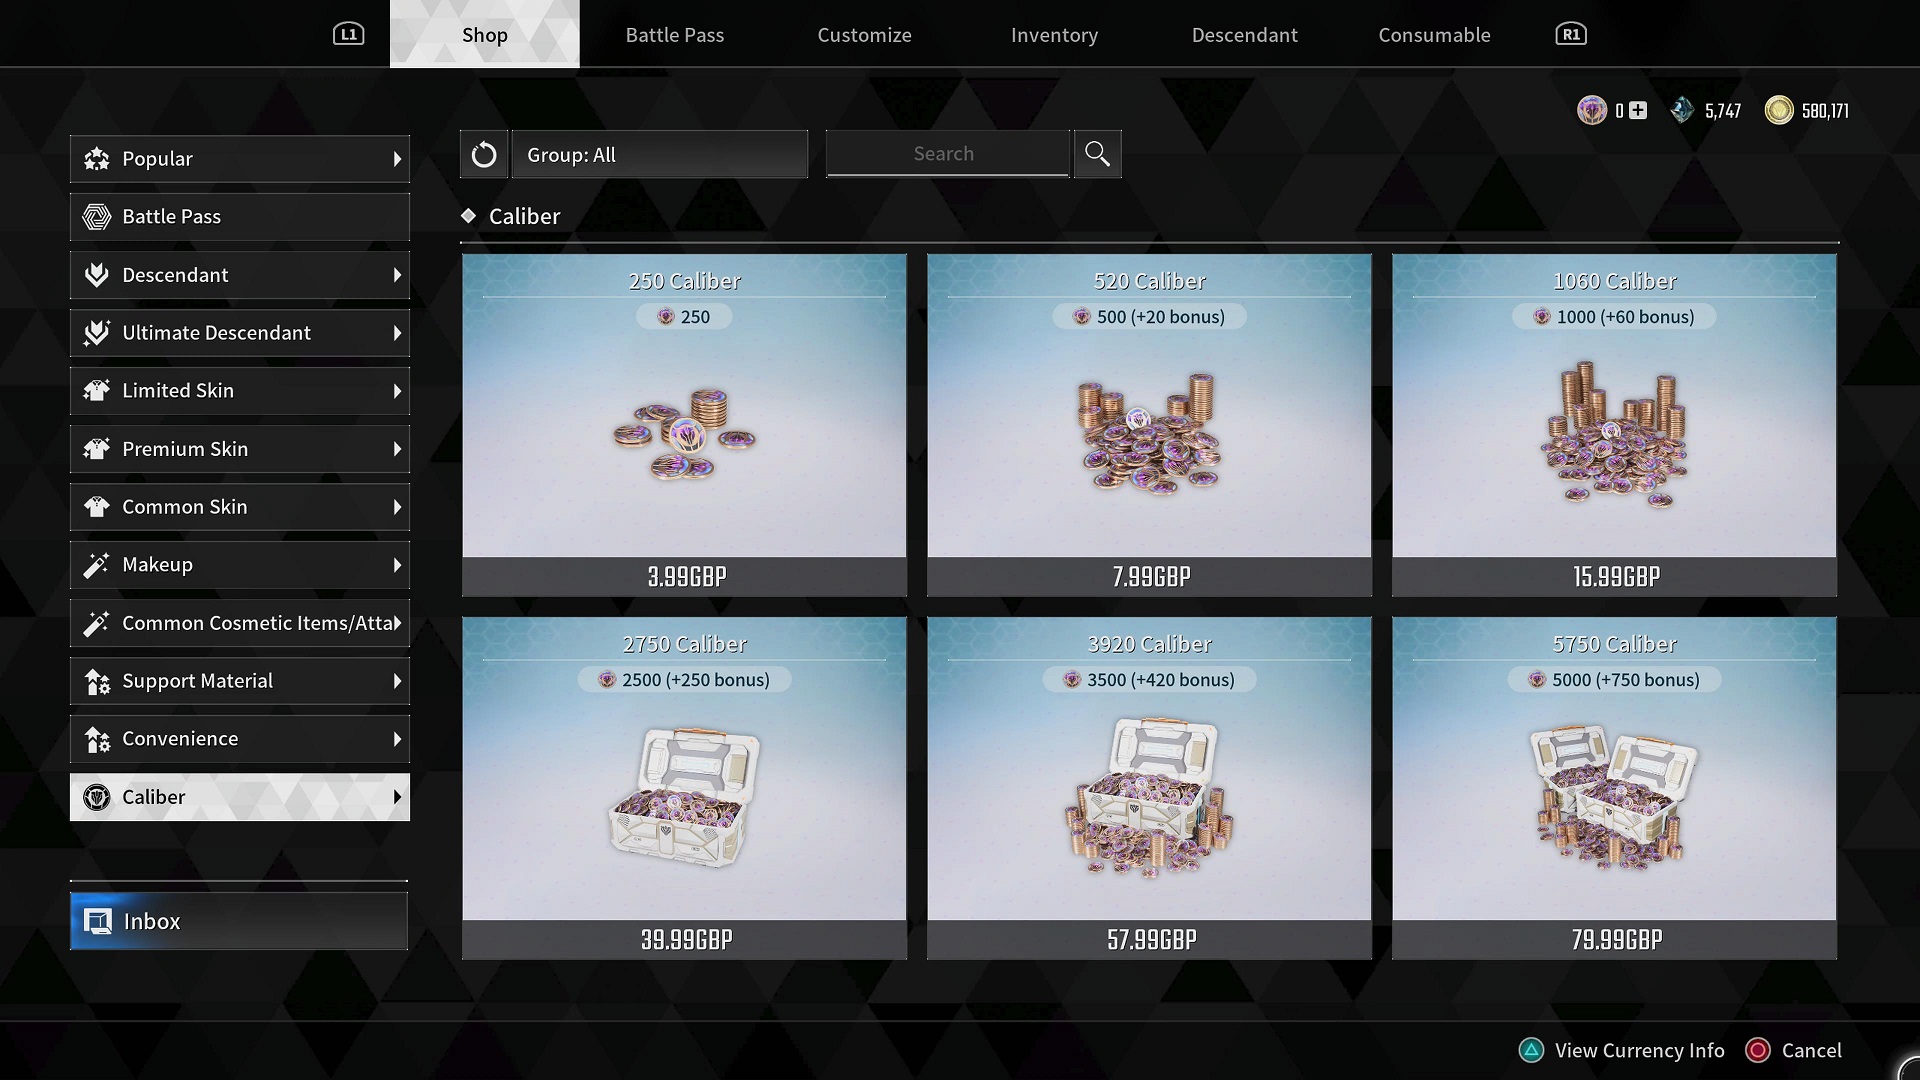Select the Battle Pass tab at the top
The image size is (1920, 1080).
click(x=674, y=34)
